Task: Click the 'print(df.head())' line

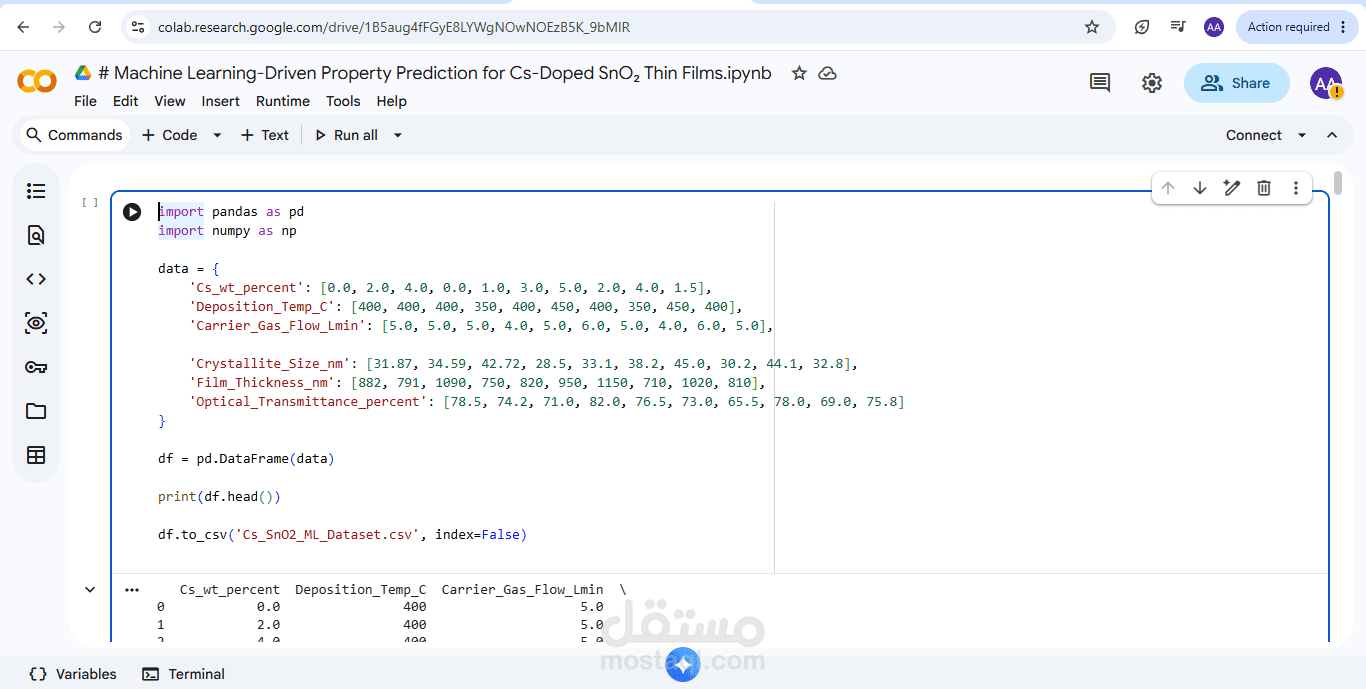Action: point(219,497)
